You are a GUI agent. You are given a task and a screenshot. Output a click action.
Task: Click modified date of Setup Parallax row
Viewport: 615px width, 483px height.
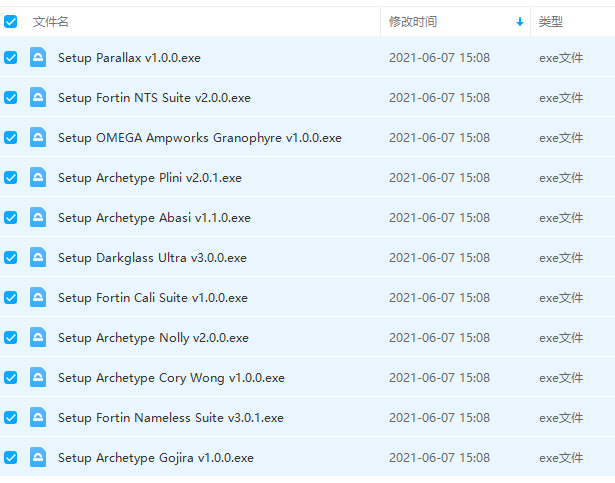coord(439,58)
